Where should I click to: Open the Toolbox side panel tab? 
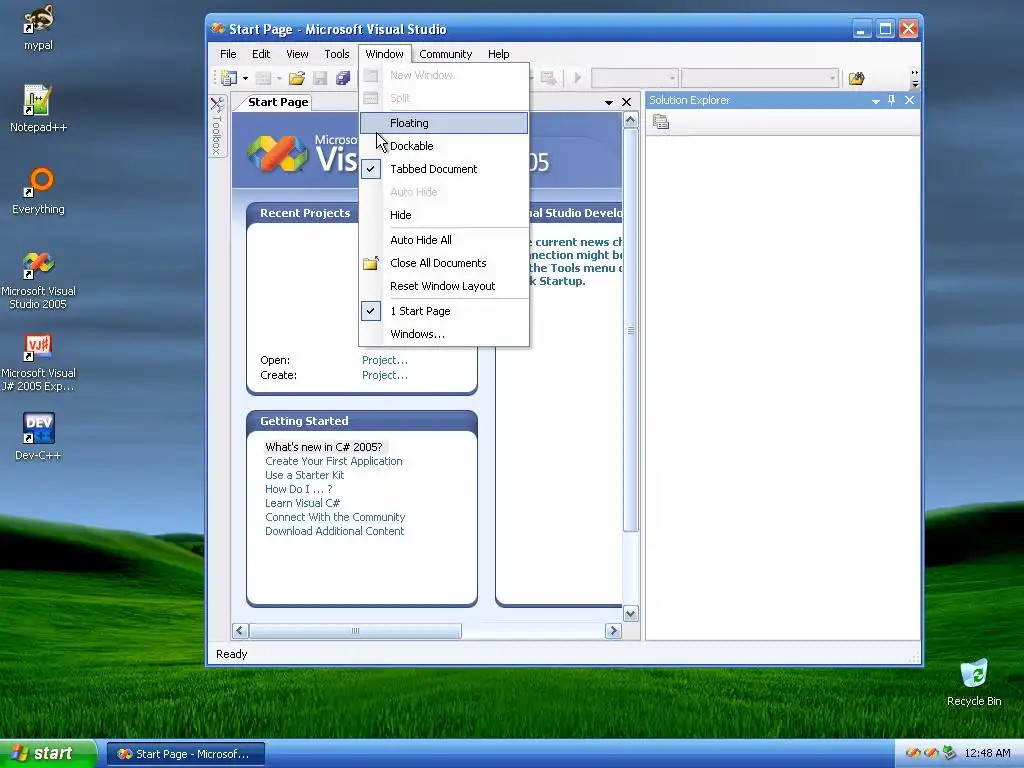[217, 126]
